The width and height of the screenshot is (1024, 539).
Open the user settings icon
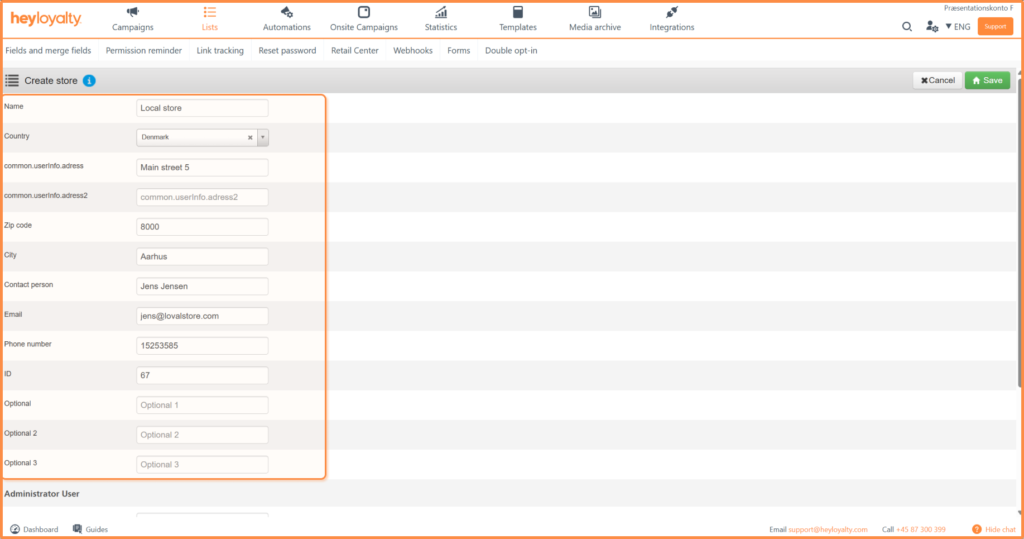click(x=932, y=27)
